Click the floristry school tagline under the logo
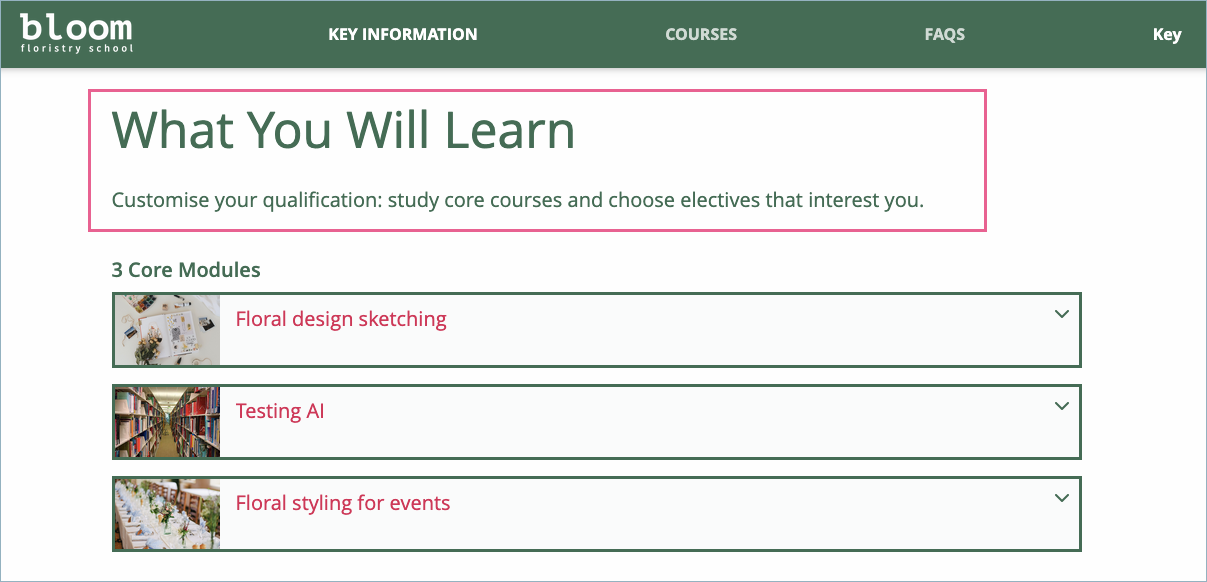 (76, 48)
